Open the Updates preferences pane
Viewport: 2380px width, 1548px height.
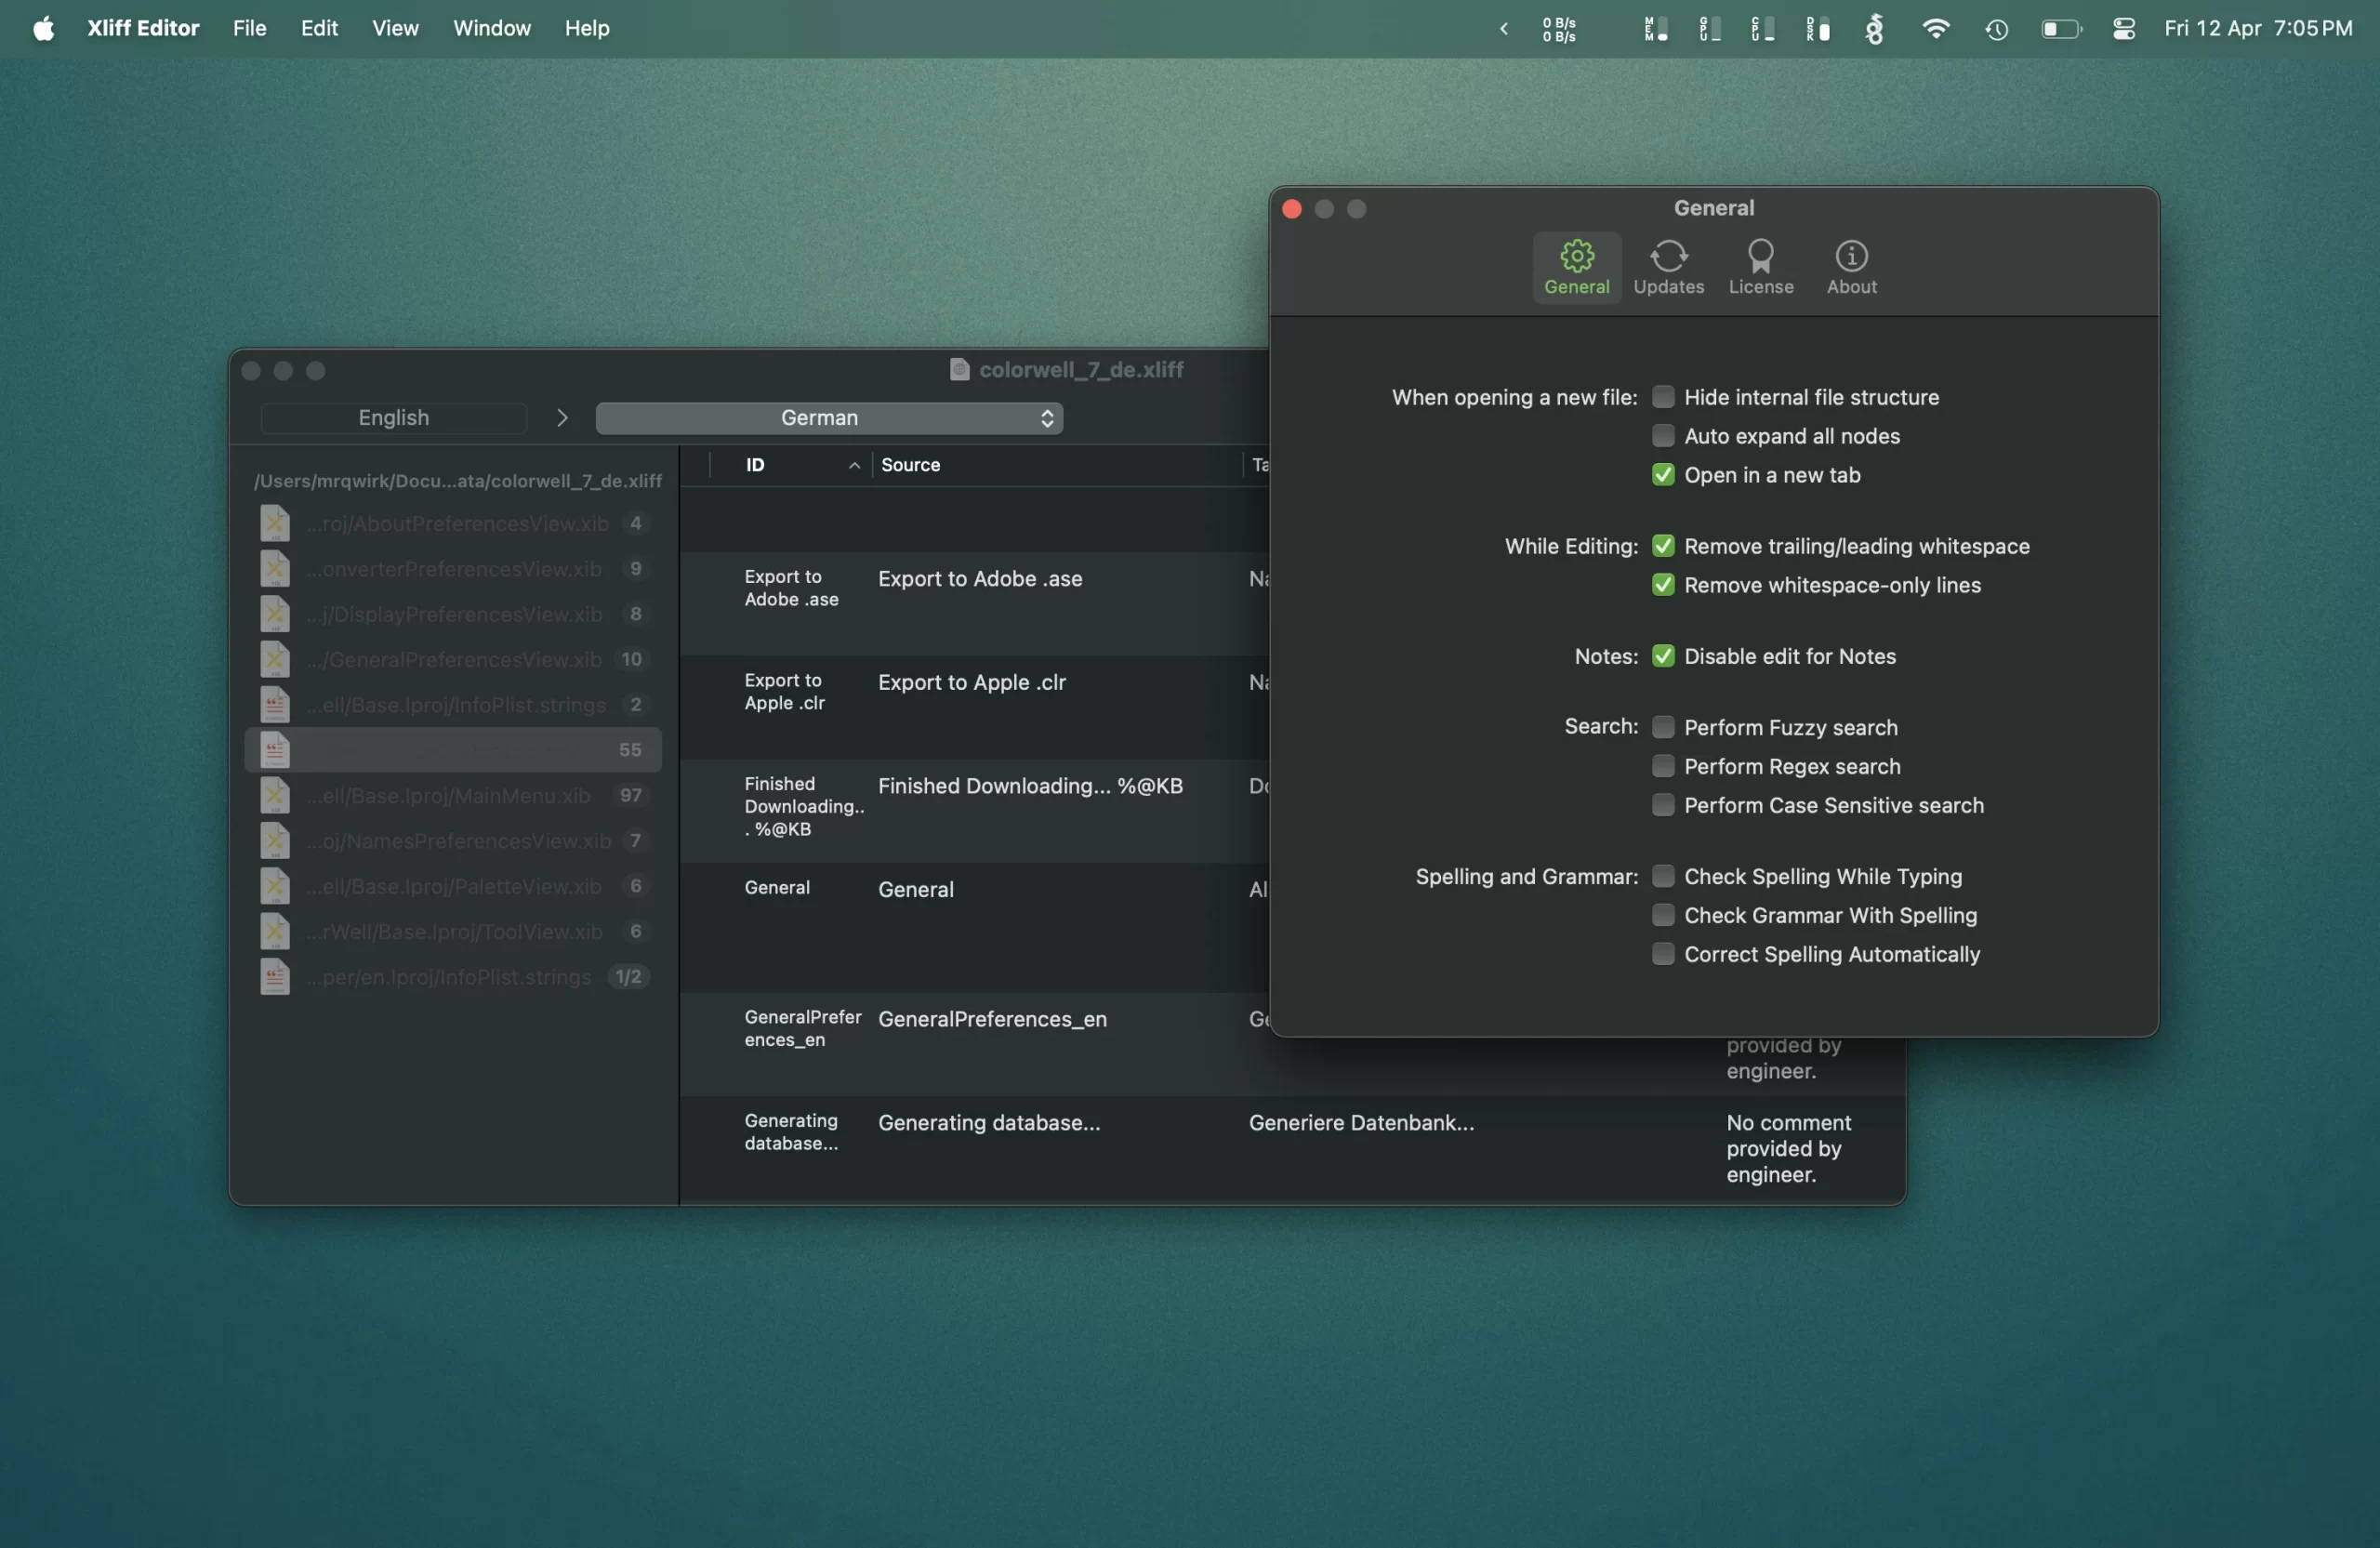coord(1668,267)
